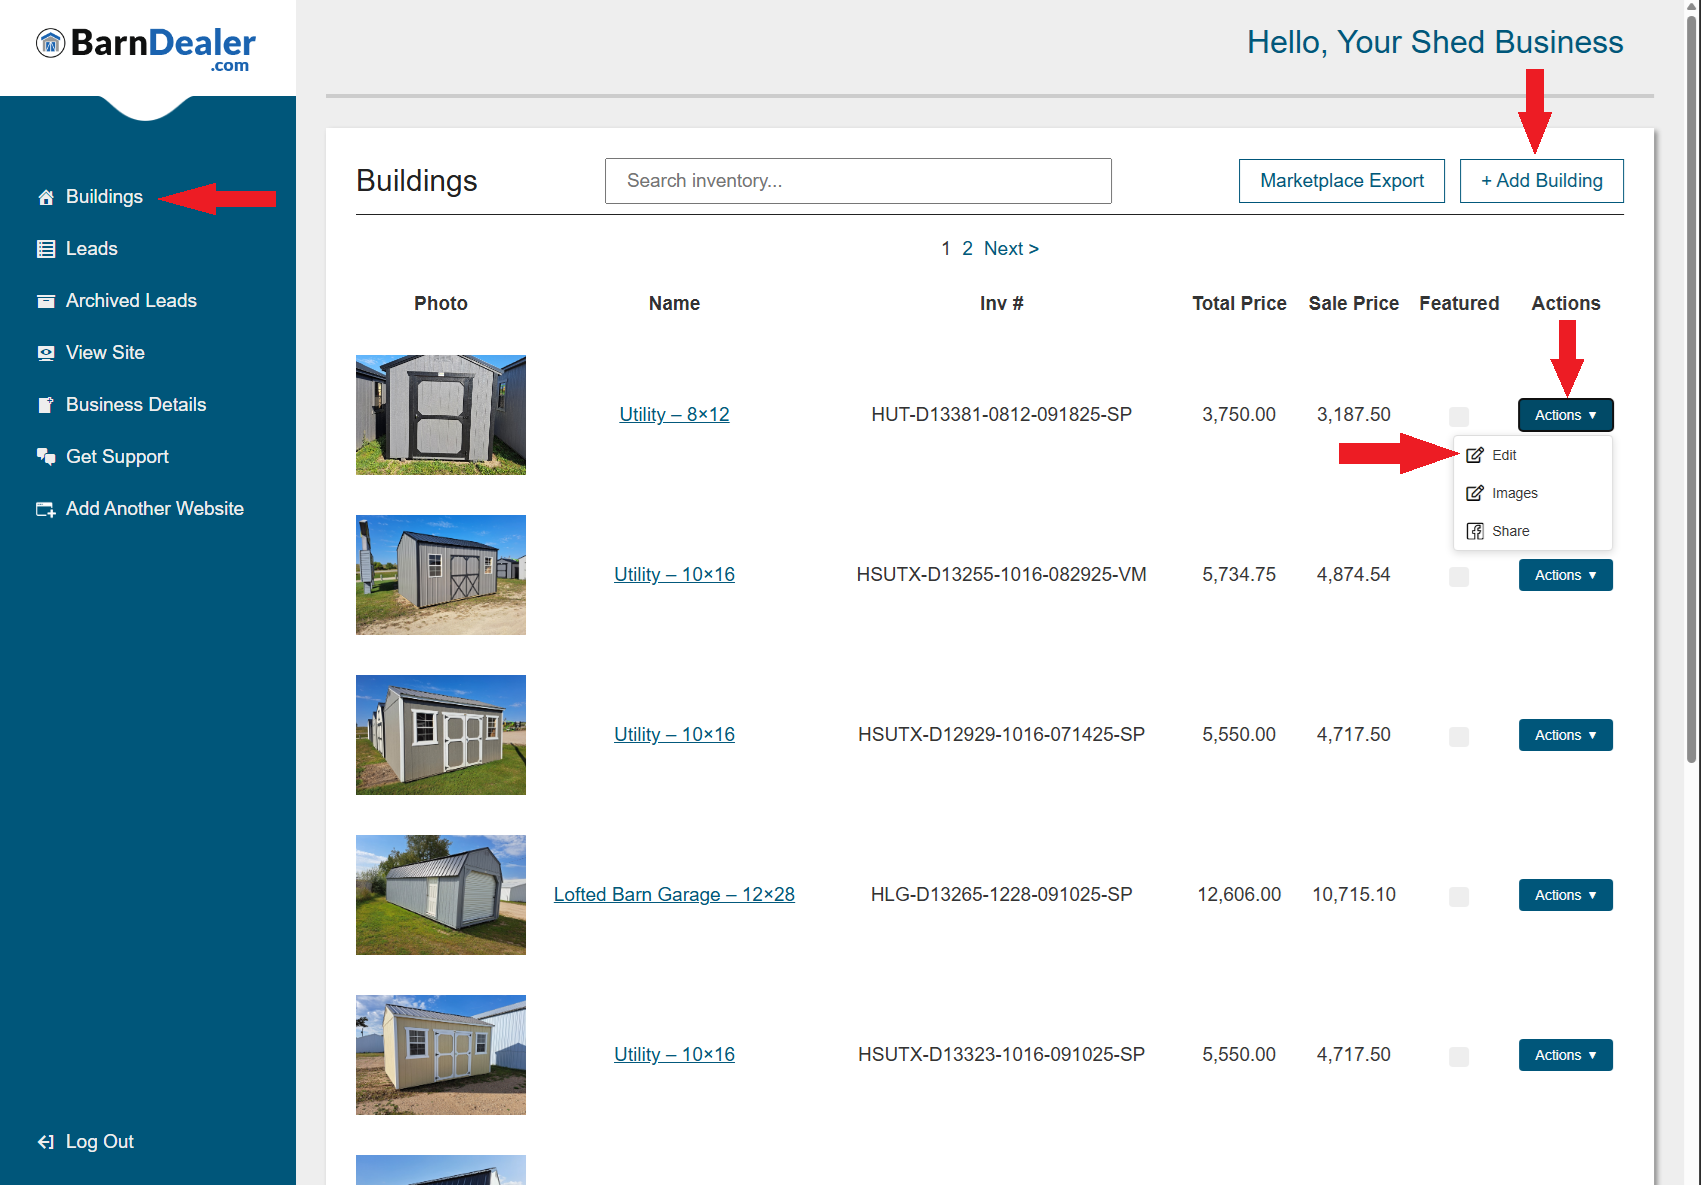
Task: Click the + Add Building button
Action: (1541, 181)
